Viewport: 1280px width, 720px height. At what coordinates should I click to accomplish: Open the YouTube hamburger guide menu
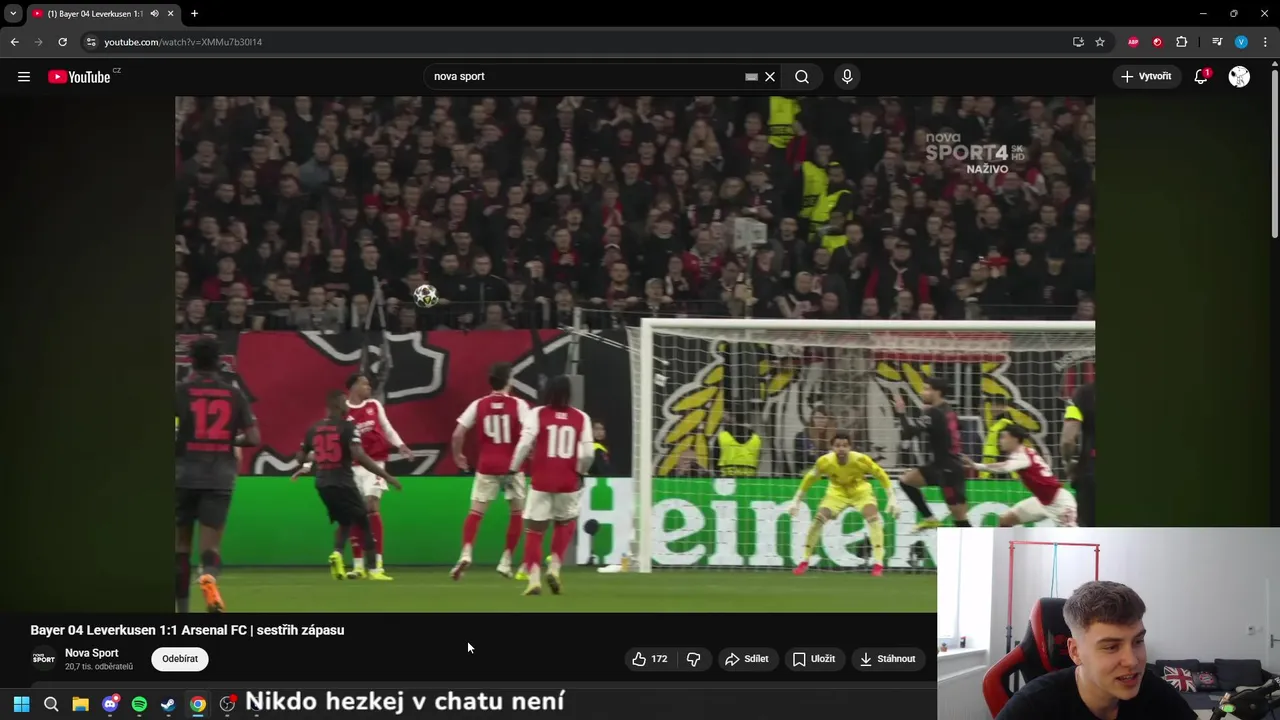click(24, 77)
